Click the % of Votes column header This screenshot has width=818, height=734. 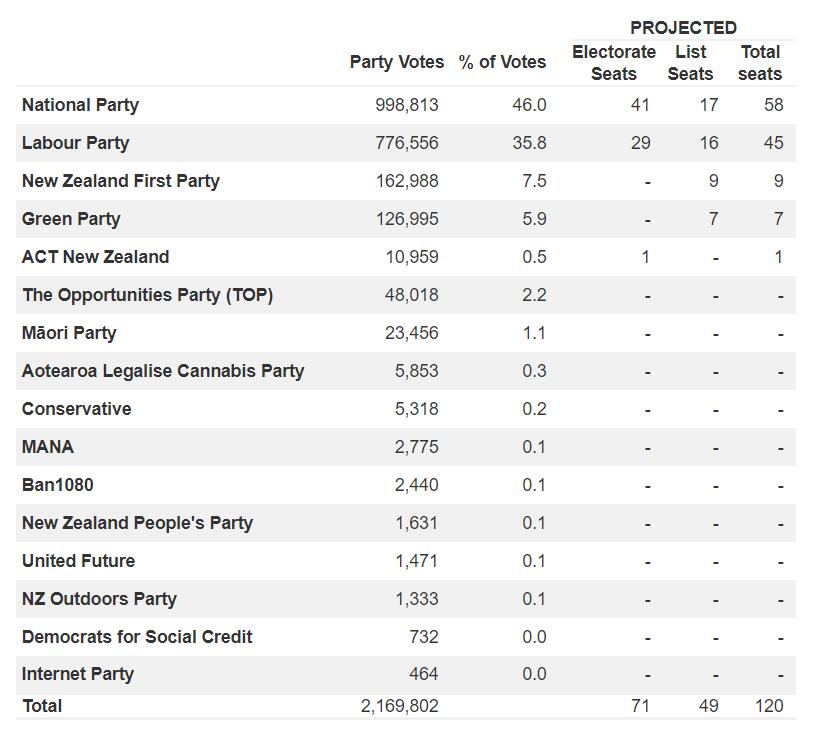[x=502, y=62]
